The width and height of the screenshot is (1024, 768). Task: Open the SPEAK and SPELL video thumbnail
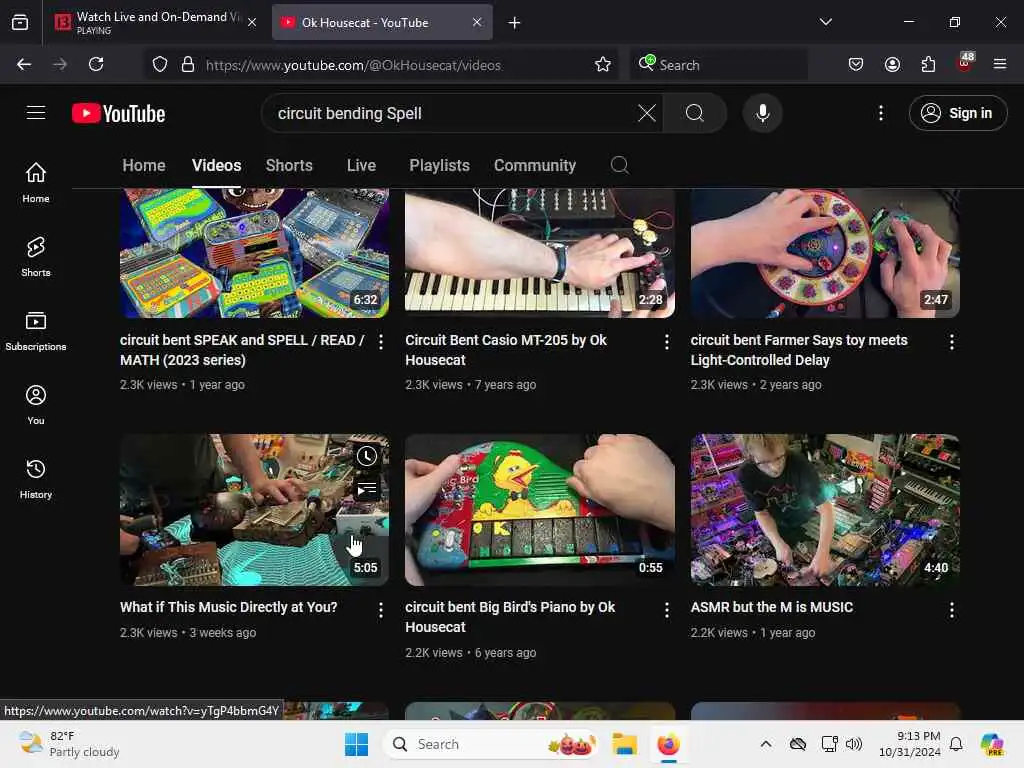(254, 253)
